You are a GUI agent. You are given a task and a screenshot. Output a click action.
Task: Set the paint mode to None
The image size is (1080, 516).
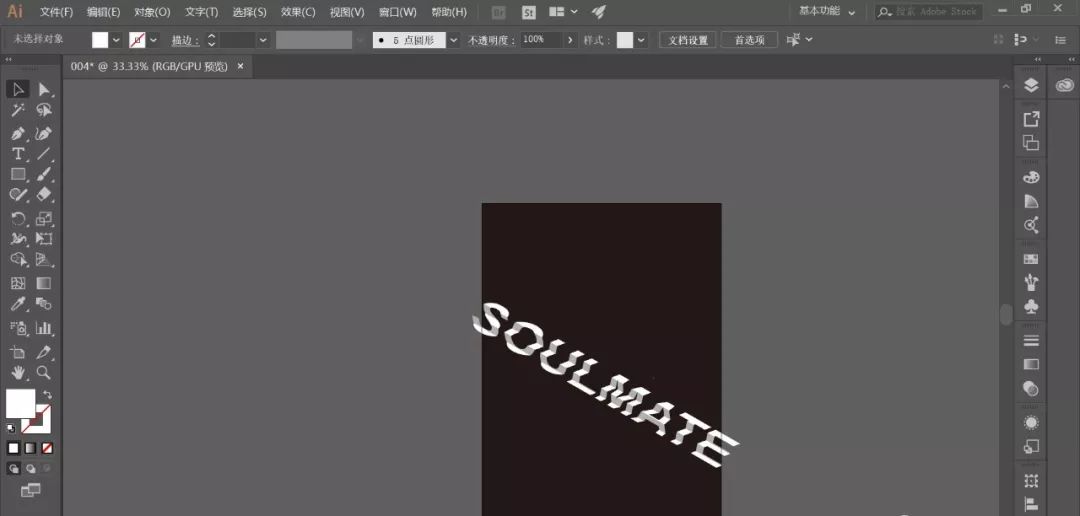pos(47,447)
